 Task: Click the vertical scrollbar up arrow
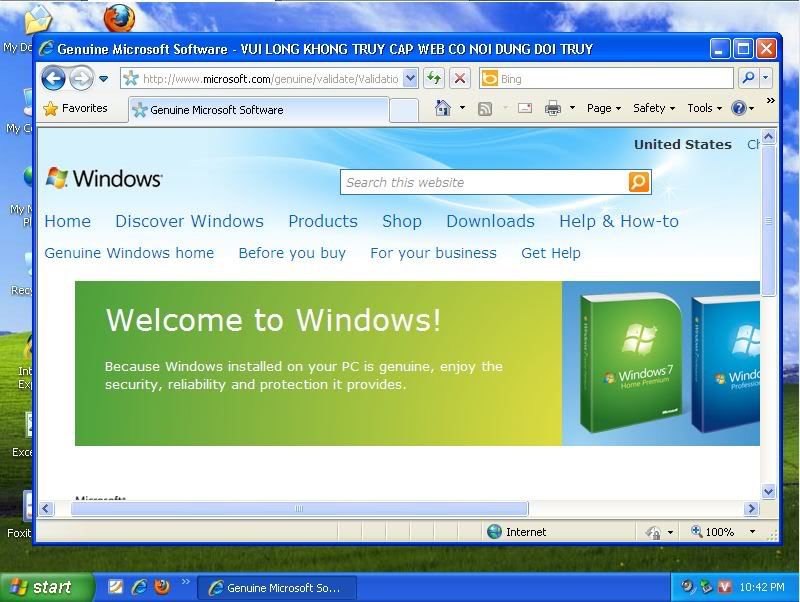(x=768, y=136)
